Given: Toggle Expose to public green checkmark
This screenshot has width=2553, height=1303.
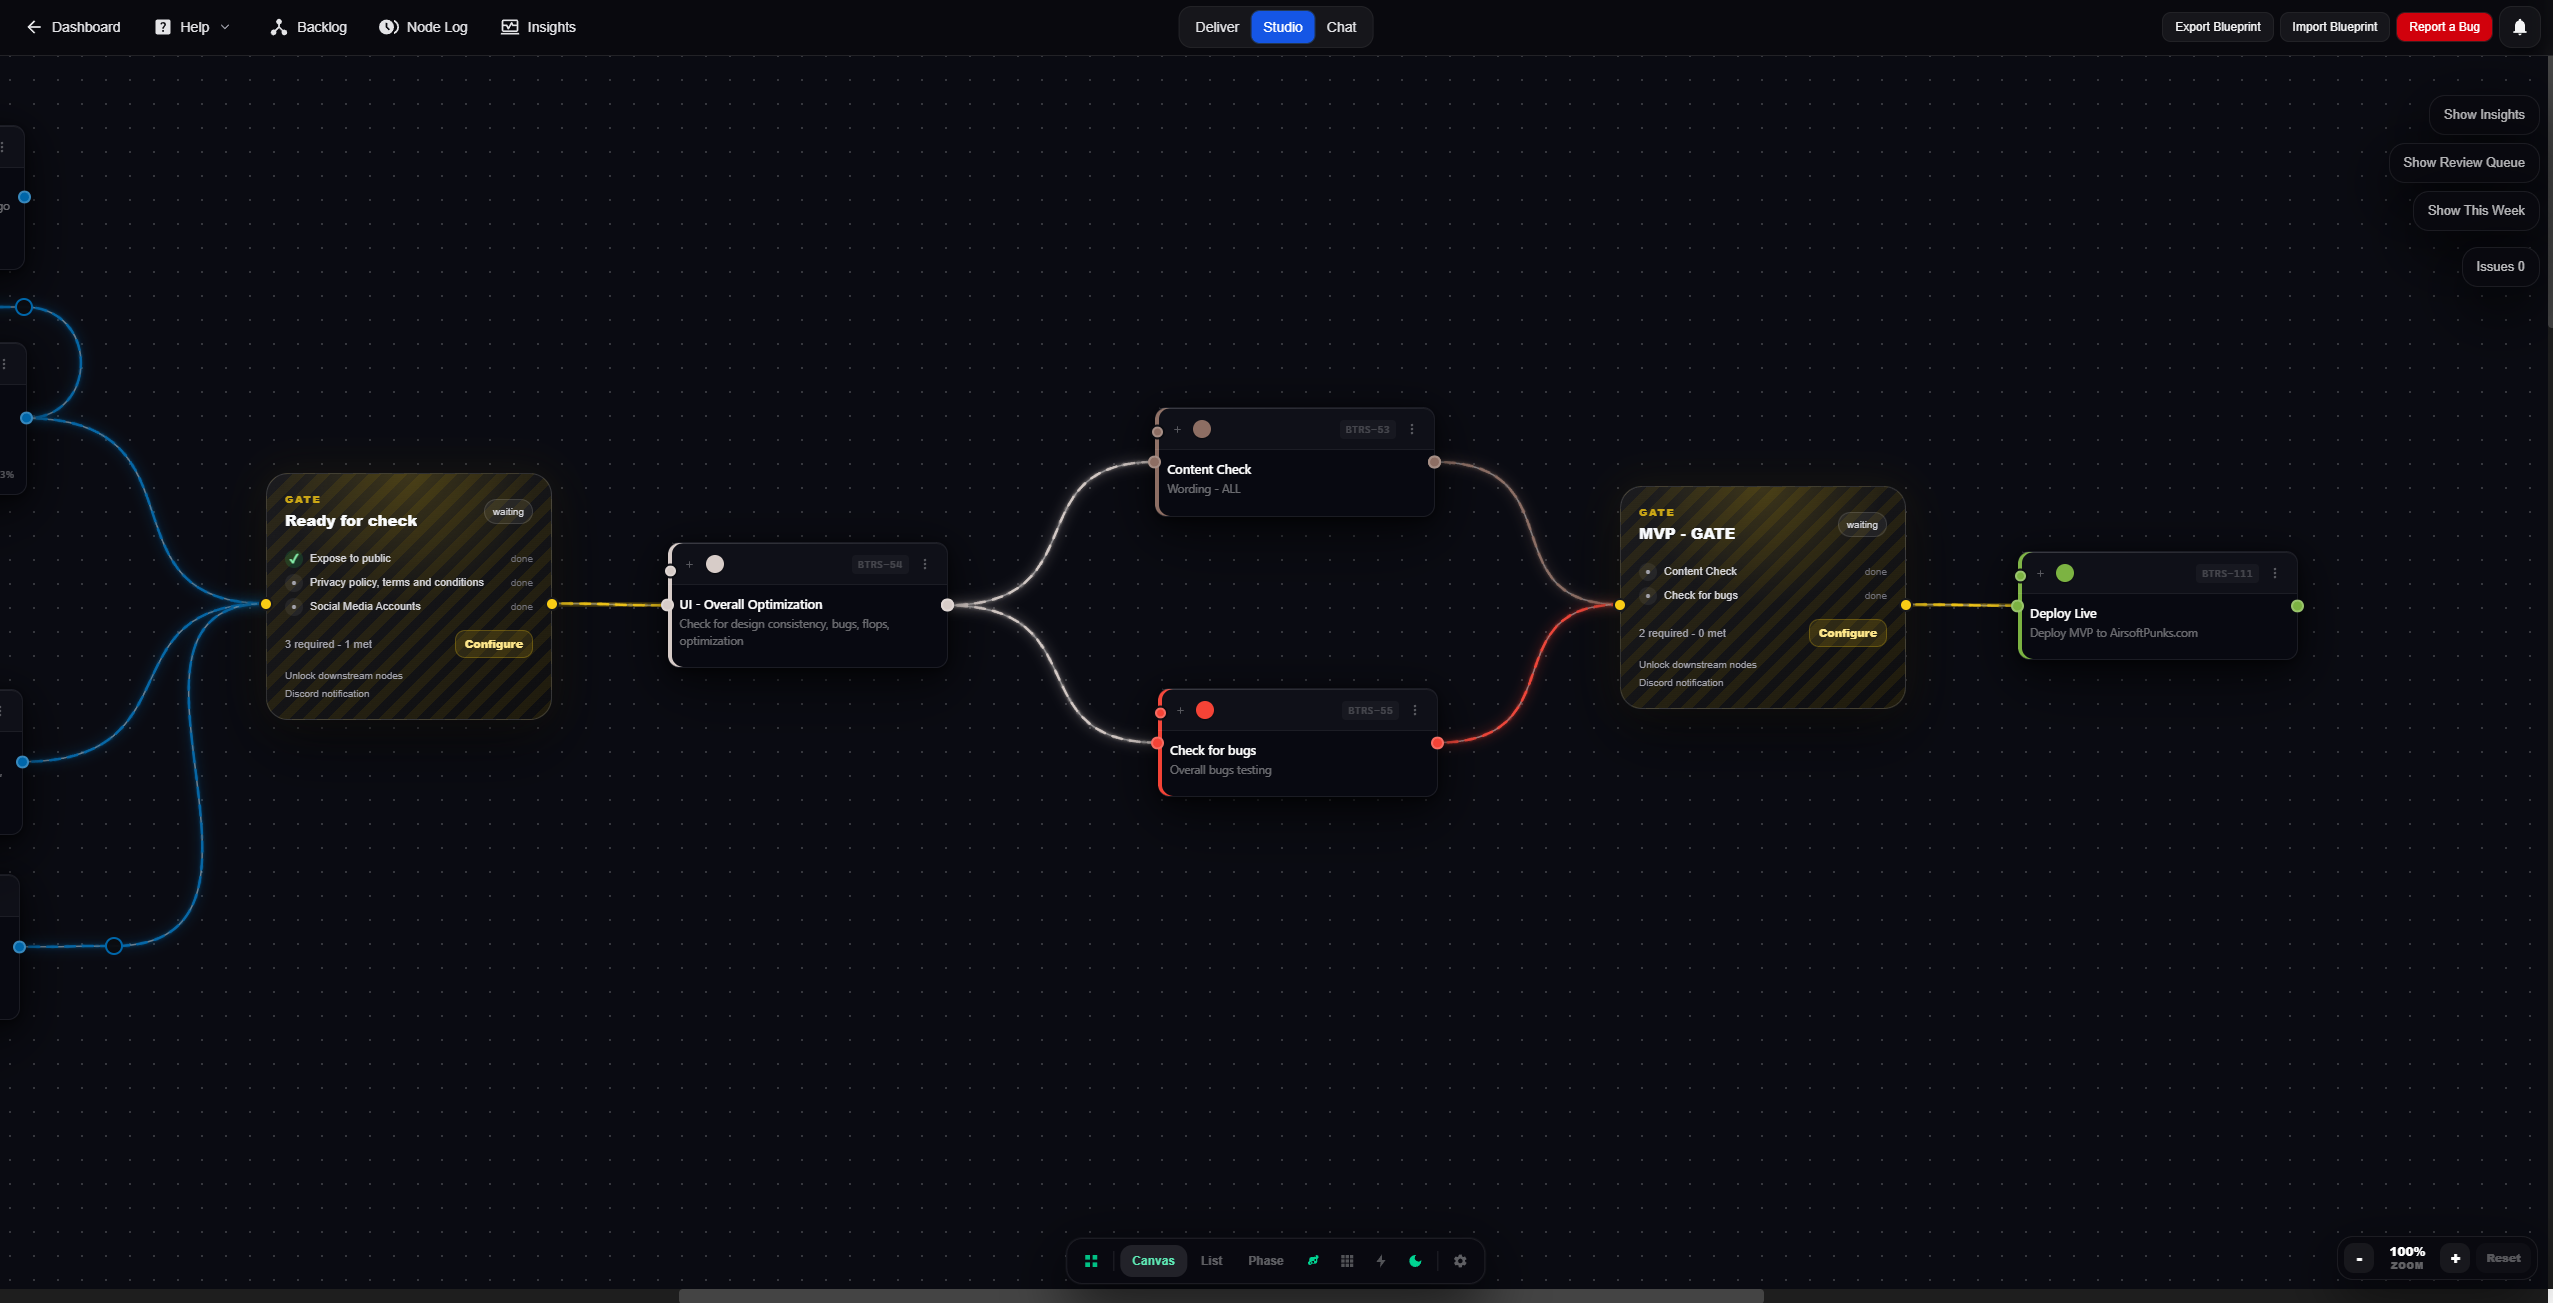Looking at the screenshot, I should 294,558.
